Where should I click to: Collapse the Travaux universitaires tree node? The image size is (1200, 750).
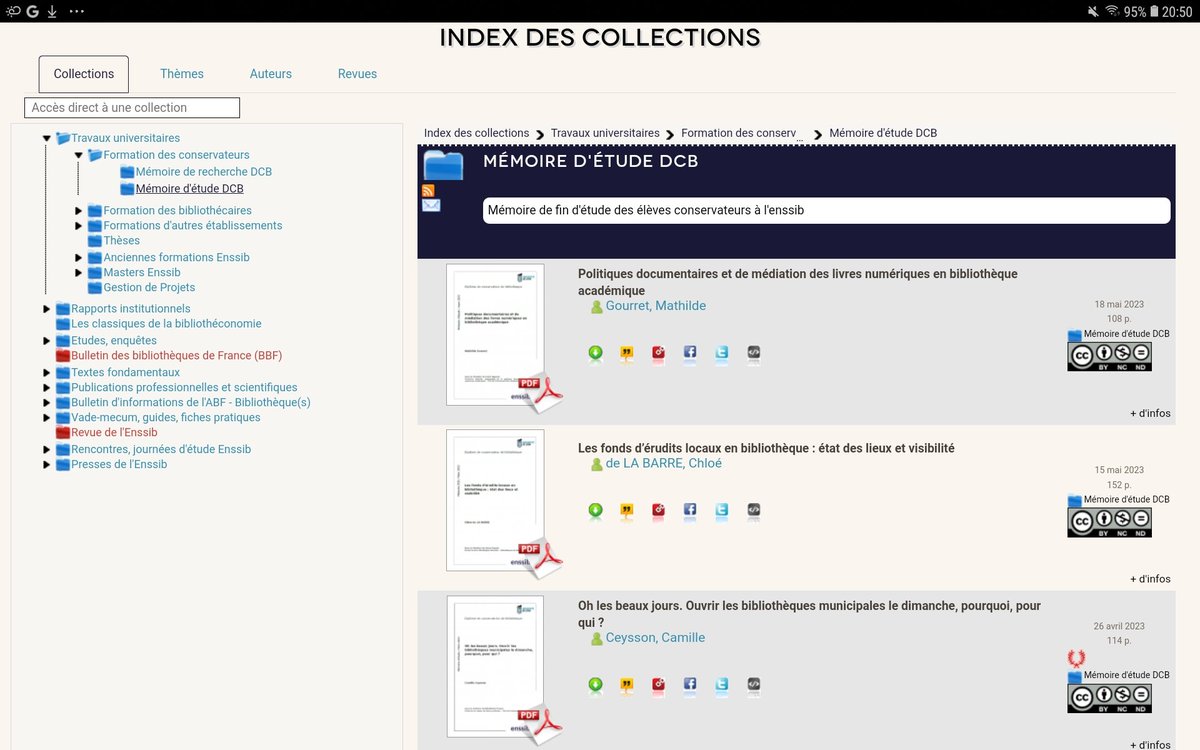pos(47,138)
